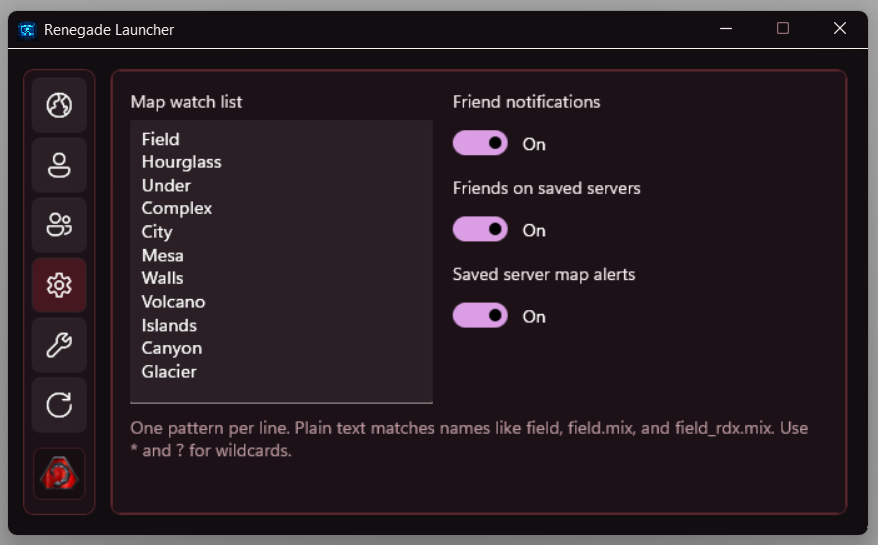Viewport: 878px width, 545px height.
Task: Open the server browser globe icon
Action: click(x=59, y=105)
